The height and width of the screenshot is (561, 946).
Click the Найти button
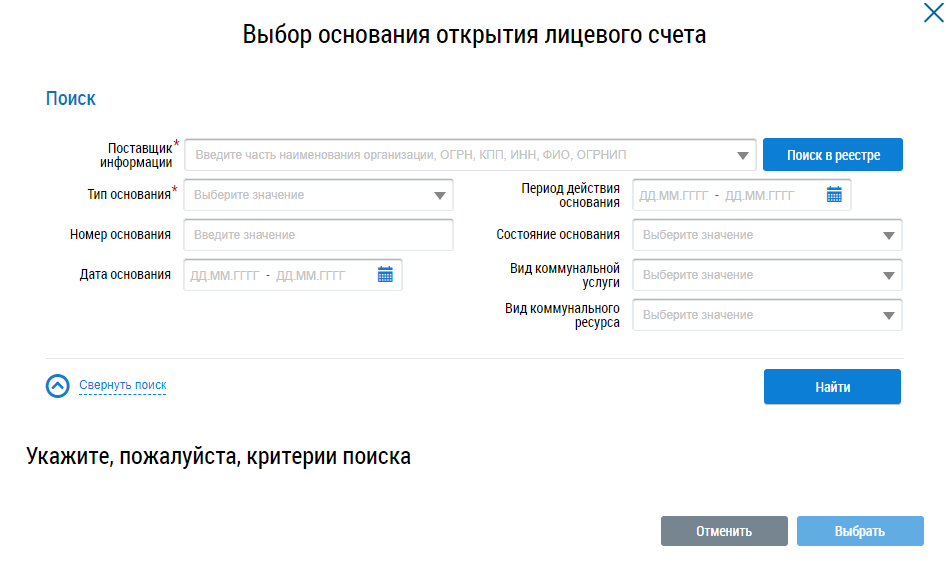point(832,387)
